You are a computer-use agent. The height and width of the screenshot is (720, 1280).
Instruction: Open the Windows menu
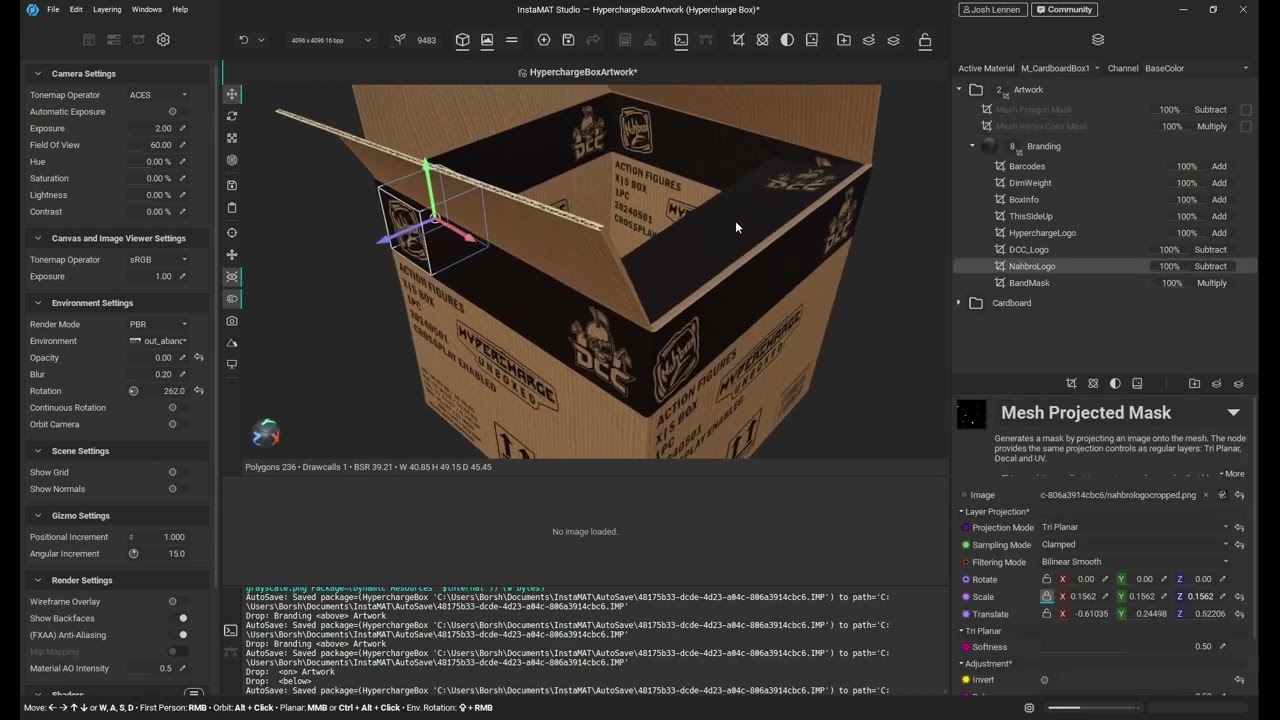tap(147, 9)
